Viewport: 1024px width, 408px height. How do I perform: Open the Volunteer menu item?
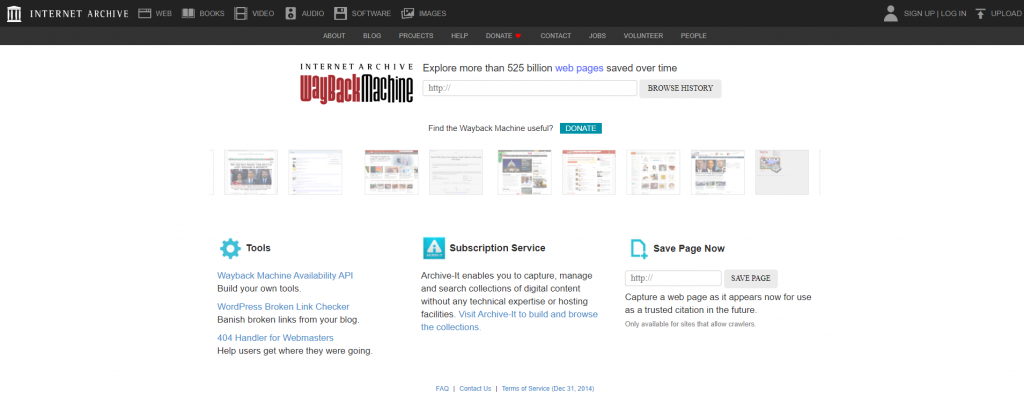point(643,36)
